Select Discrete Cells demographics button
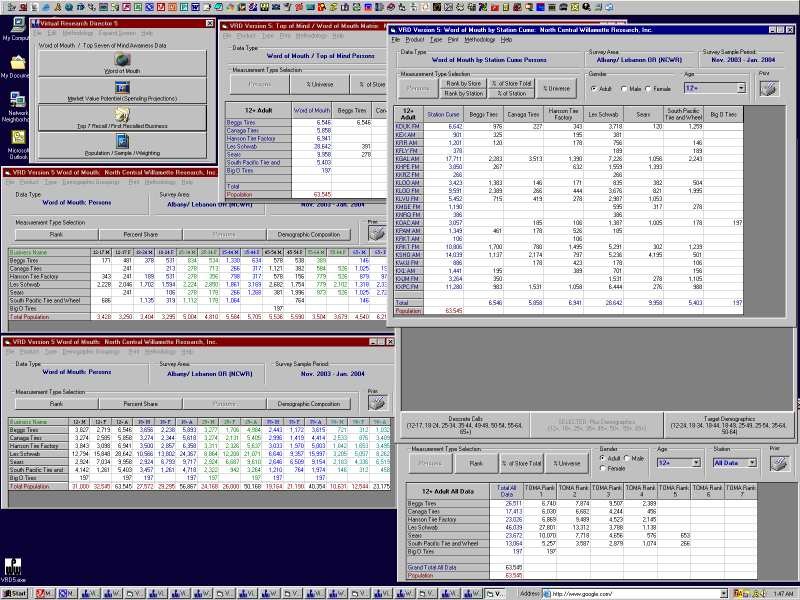This screenshot has height=600, width=800. tap(464, 425)
